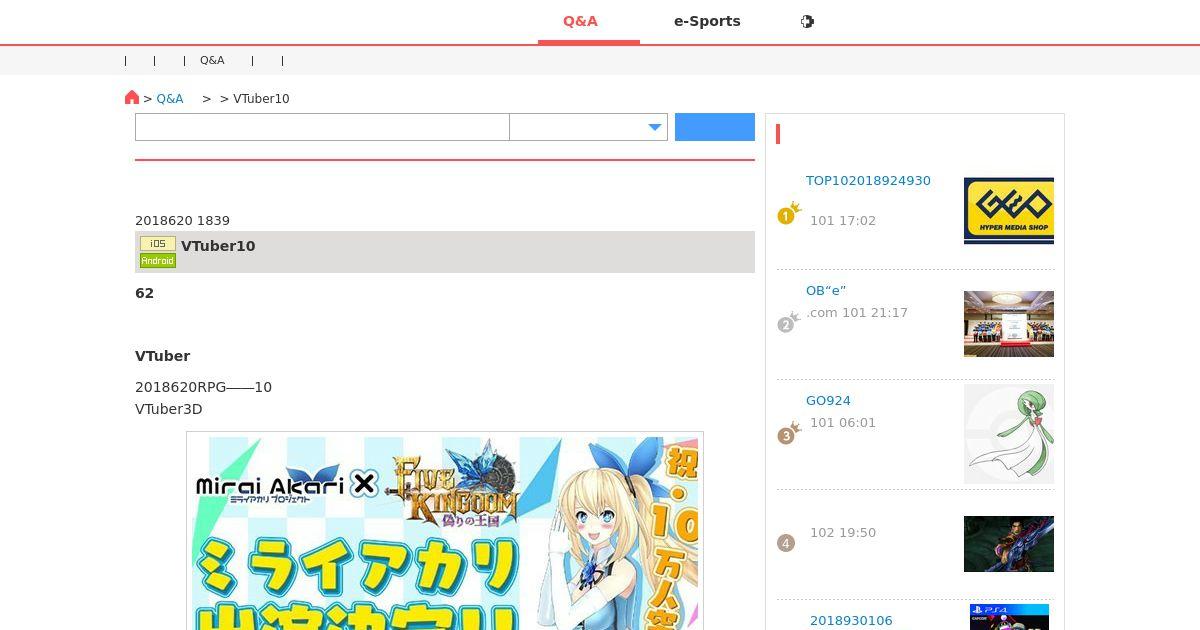Image resolution: width=1200 pixels, height=630 pixels.
Task: Open the PS4 game cover thumbnail
Action: (1009, 617)
